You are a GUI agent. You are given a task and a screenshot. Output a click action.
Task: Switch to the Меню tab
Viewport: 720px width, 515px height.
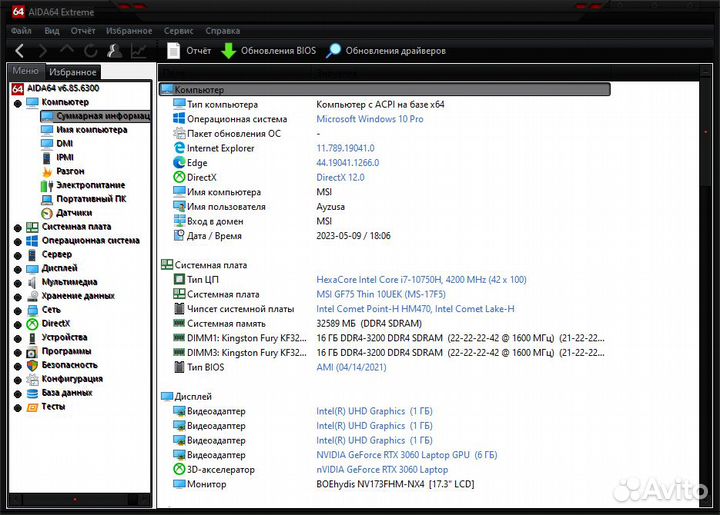26,71
